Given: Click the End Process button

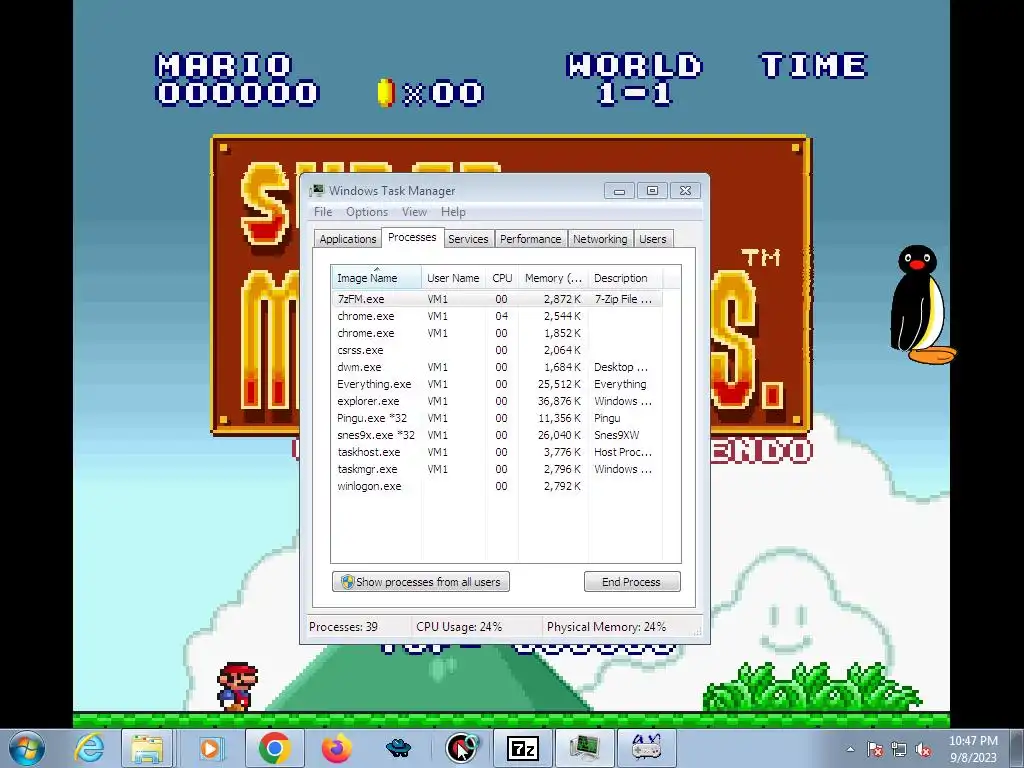Looking at the screenshot, I should [x=632, y=581].
